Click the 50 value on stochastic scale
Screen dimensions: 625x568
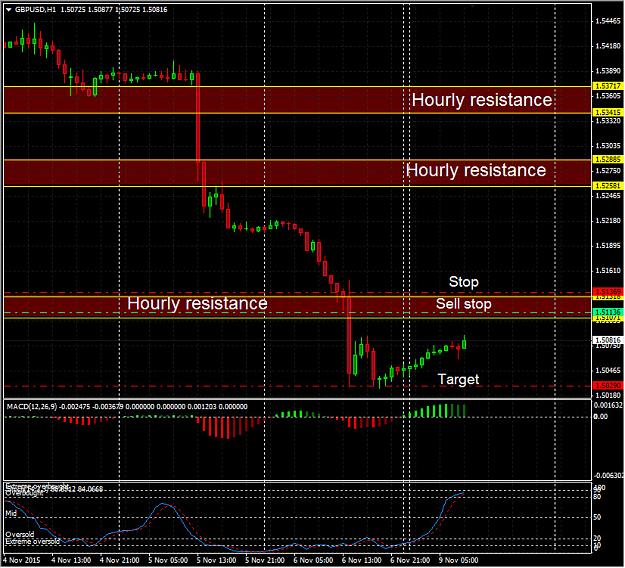point(597,517)
